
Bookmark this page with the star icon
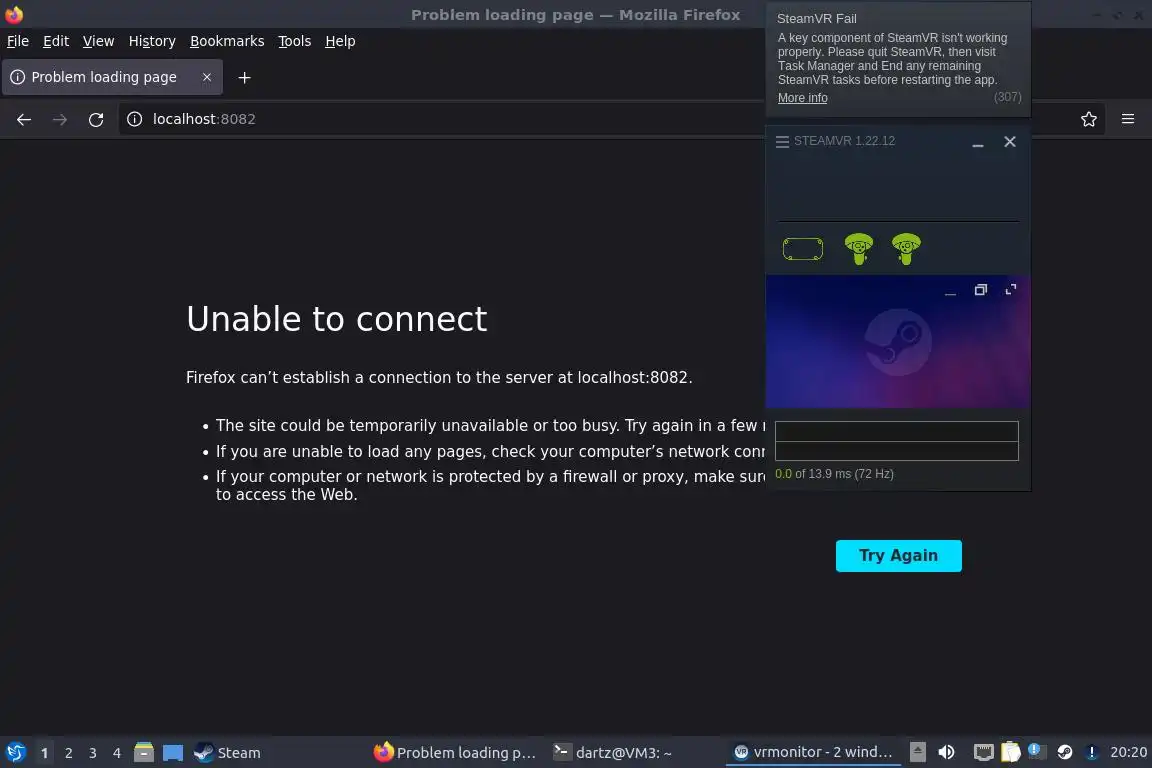[1089, 119]
